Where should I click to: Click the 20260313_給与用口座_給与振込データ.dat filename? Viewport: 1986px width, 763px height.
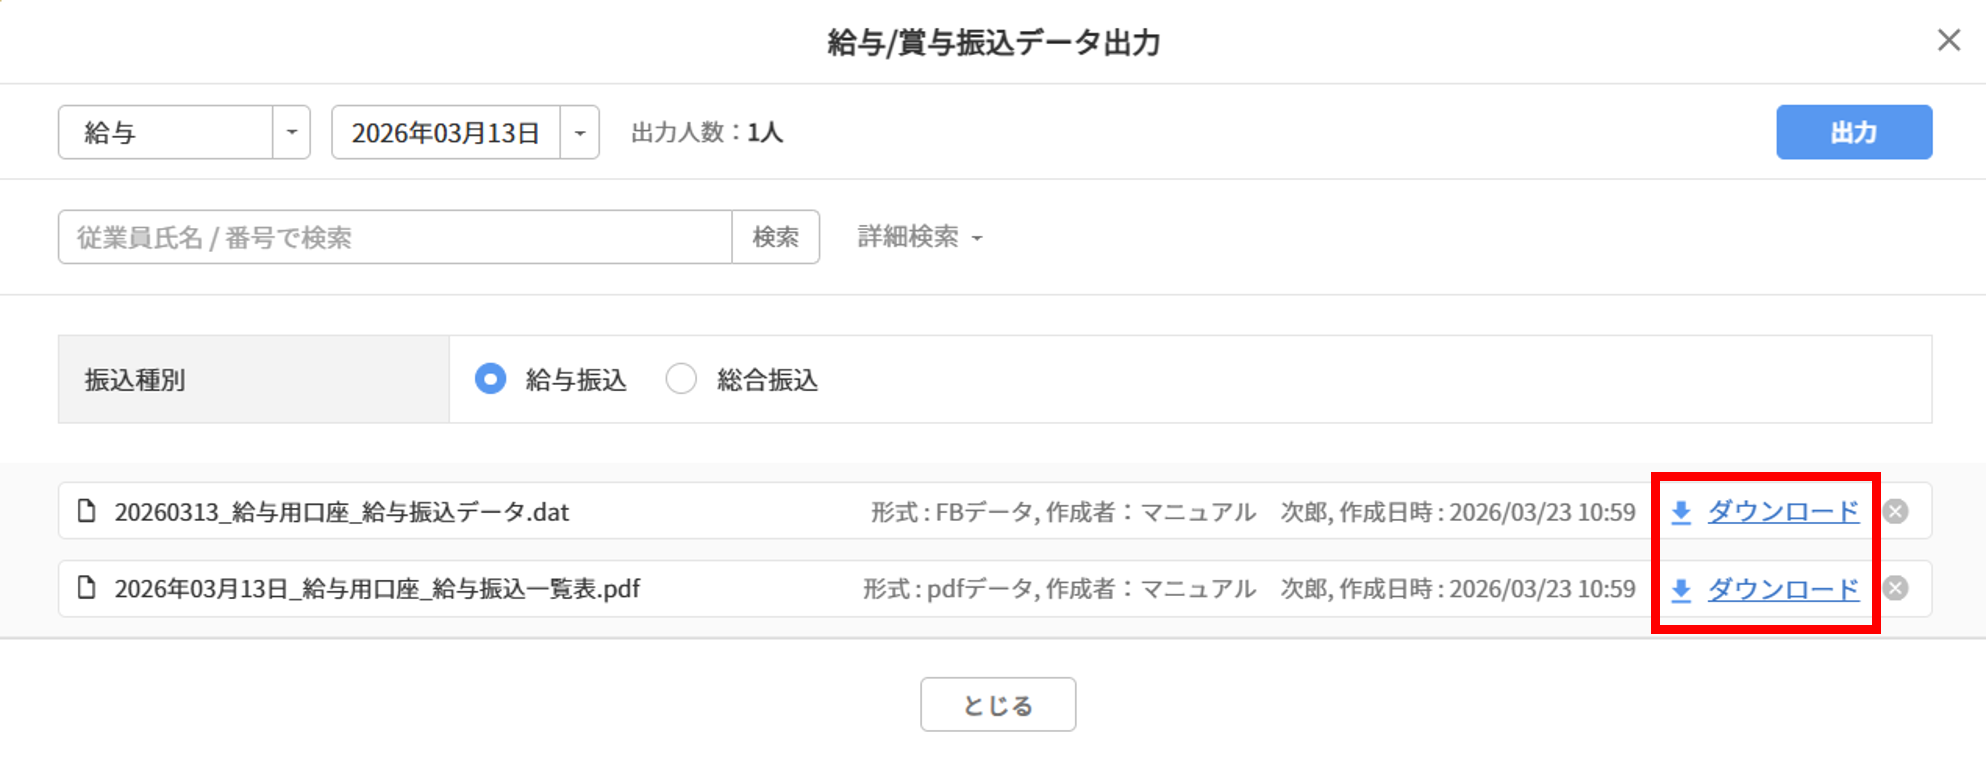coord(341,512)
